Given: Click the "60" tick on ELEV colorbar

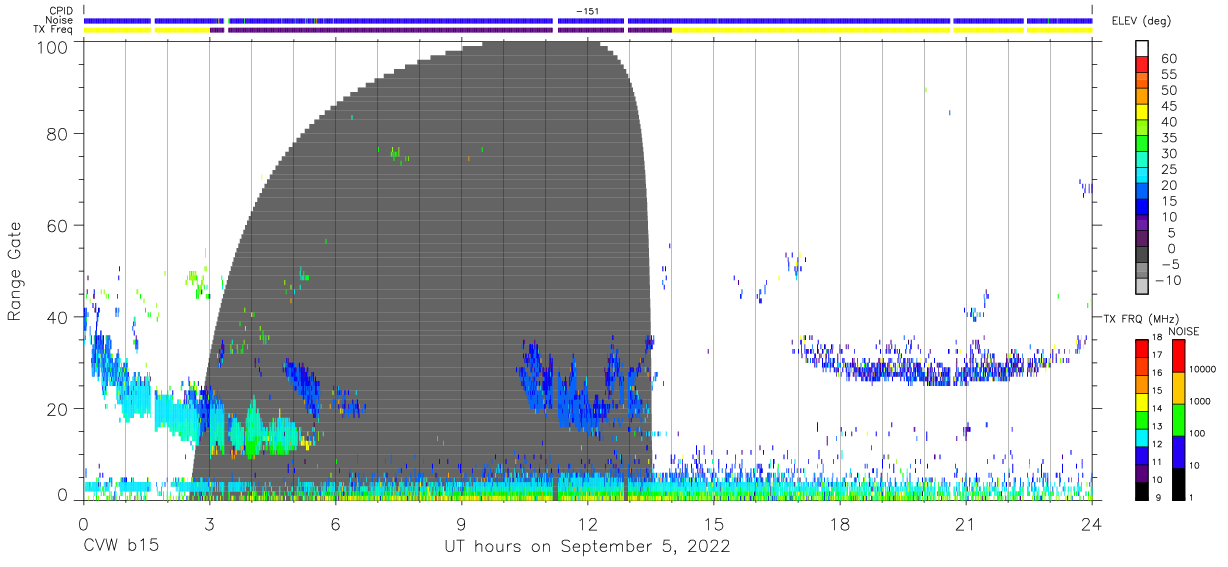Looking at the screenshot, I should [1167, 59].
